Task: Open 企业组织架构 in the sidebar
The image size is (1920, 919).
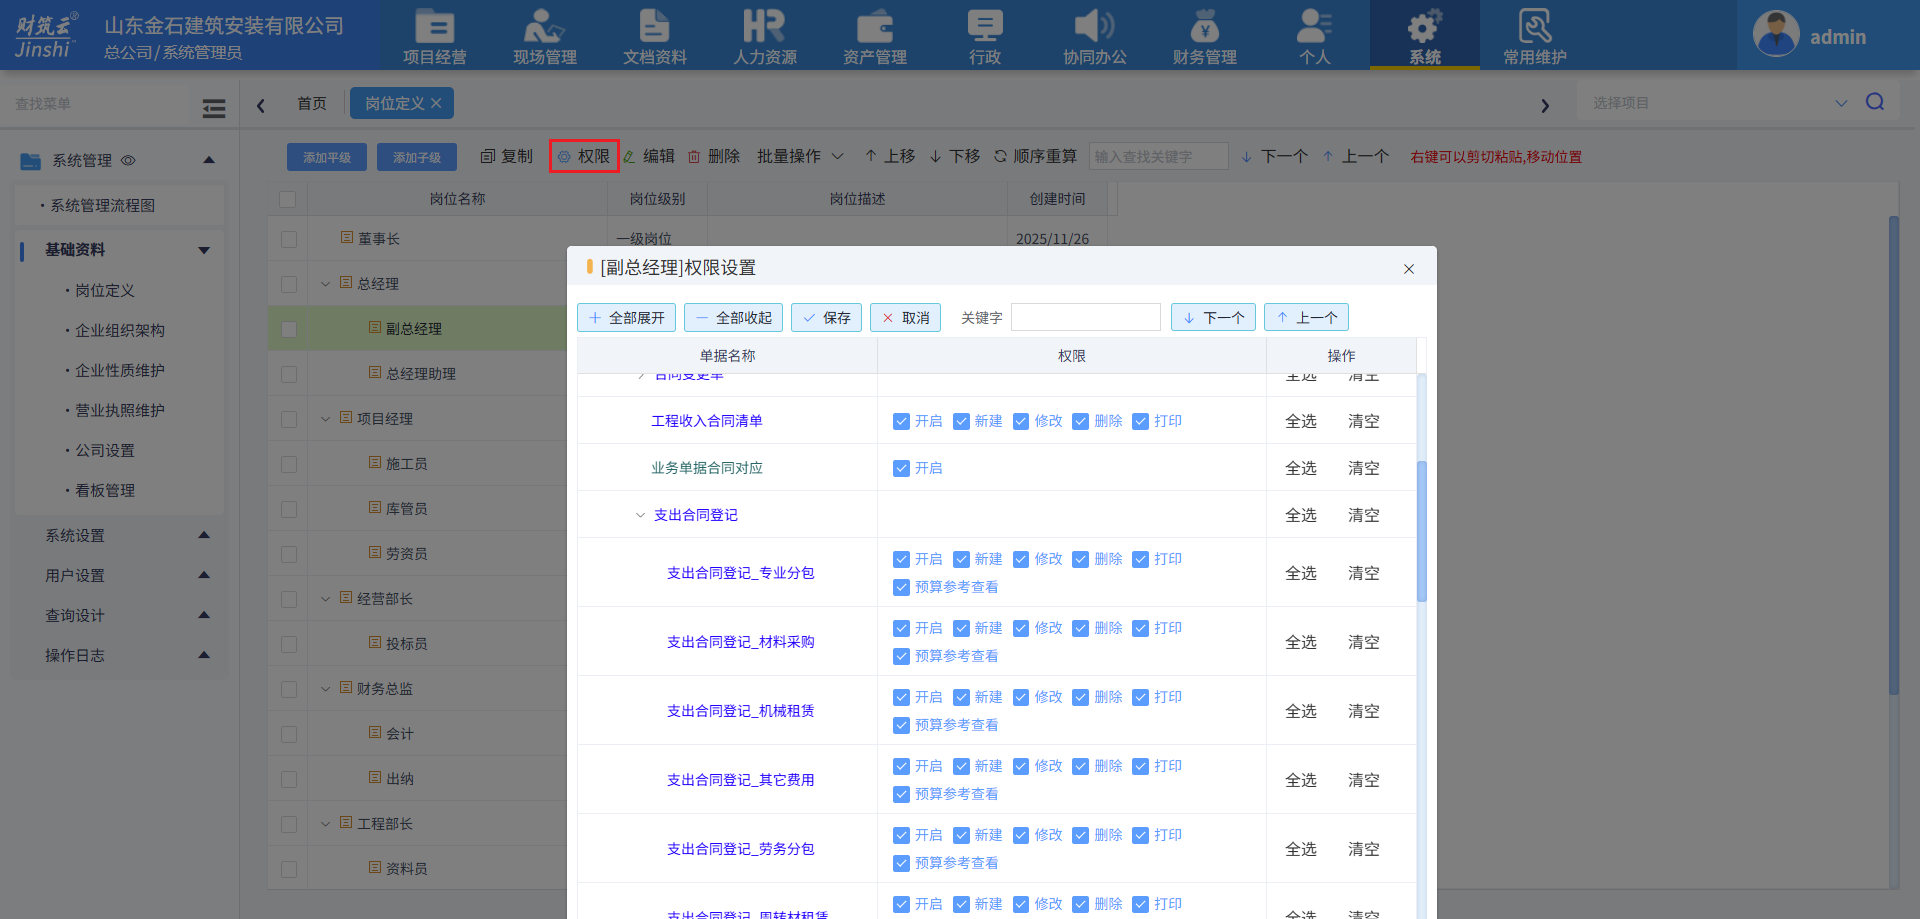Action: click(x=120, y=330)
